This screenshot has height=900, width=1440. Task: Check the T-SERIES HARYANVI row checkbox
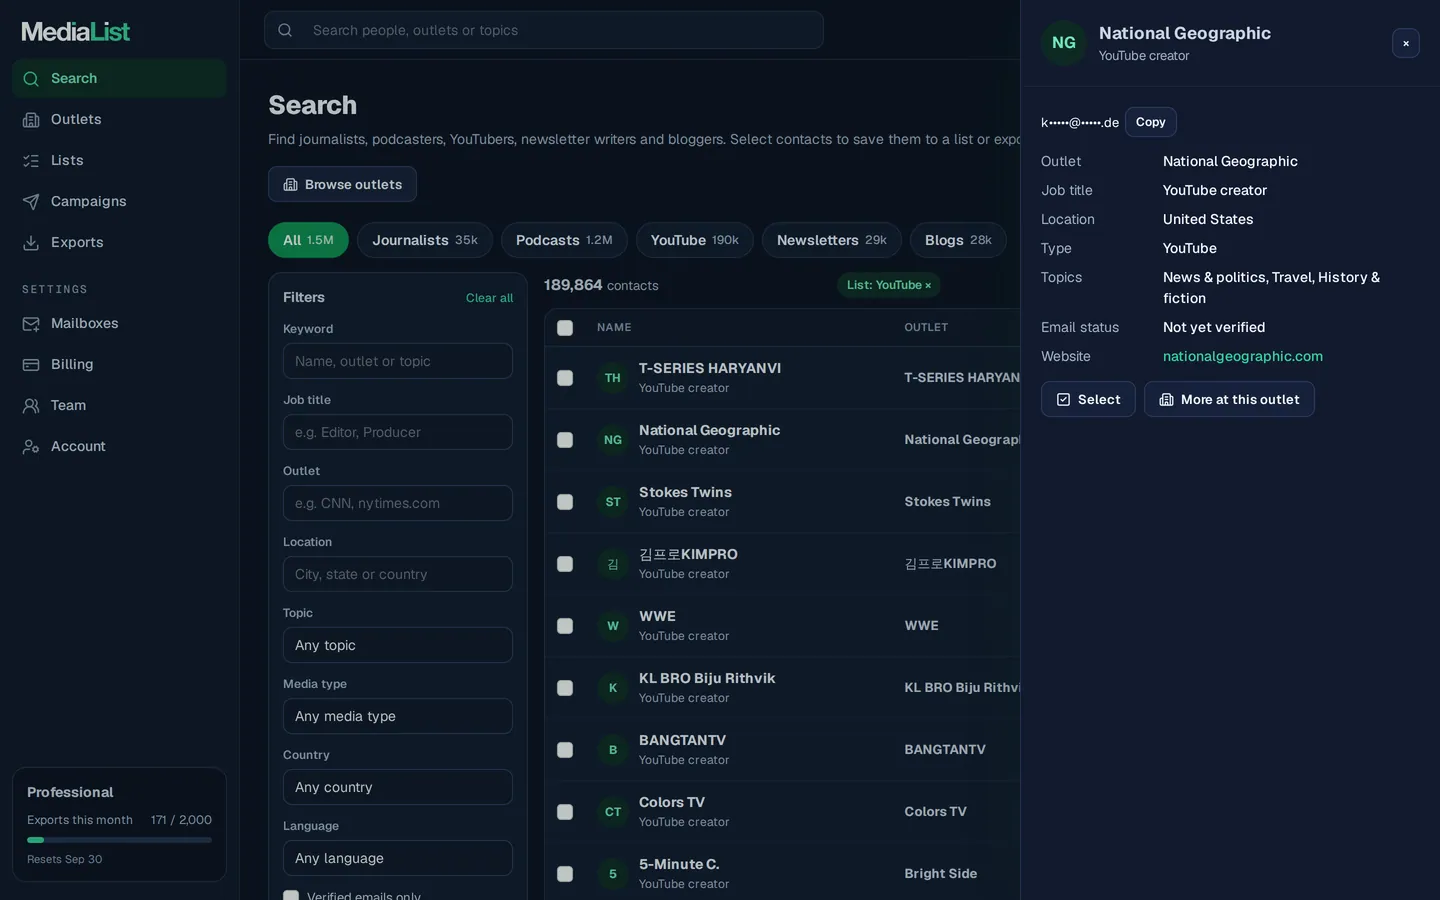(565, 378)
